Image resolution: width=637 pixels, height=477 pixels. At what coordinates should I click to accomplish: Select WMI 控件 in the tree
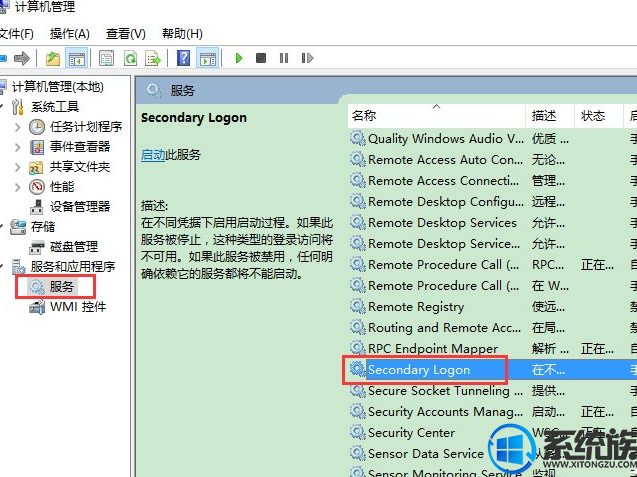[x=78, y=307]
